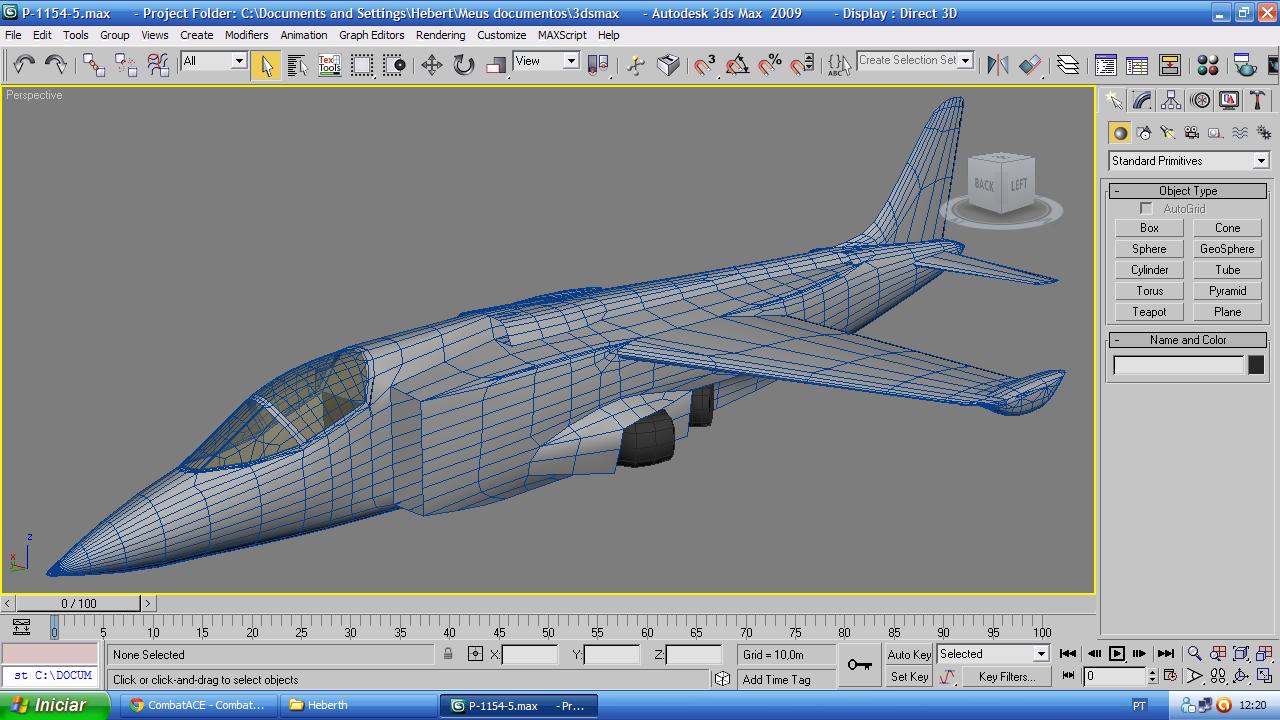Viewport: 1280px width, 720px height.
Task: Click the Mirror tool icon
Action: pos(997,65)
